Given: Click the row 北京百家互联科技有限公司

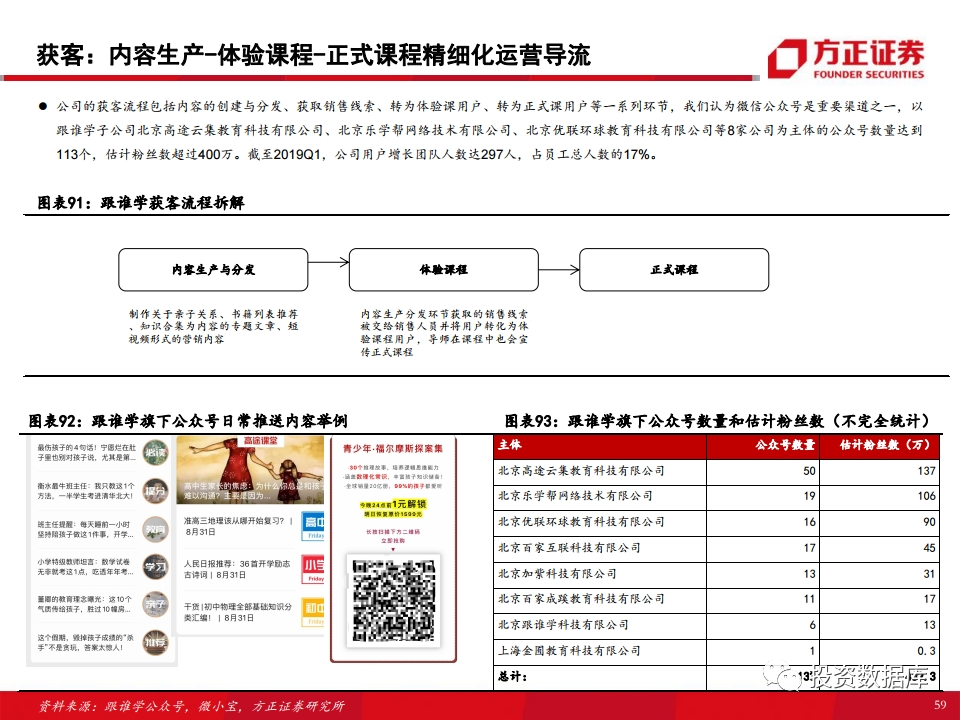Looking at the screenshot, I should (x=718, y=549).
